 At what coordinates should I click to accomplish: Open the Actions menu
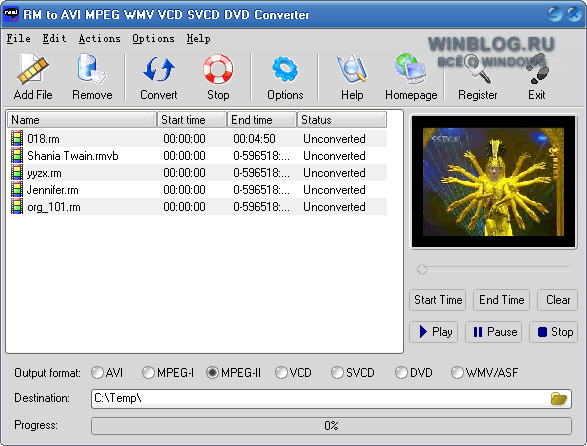click(99, 39)
